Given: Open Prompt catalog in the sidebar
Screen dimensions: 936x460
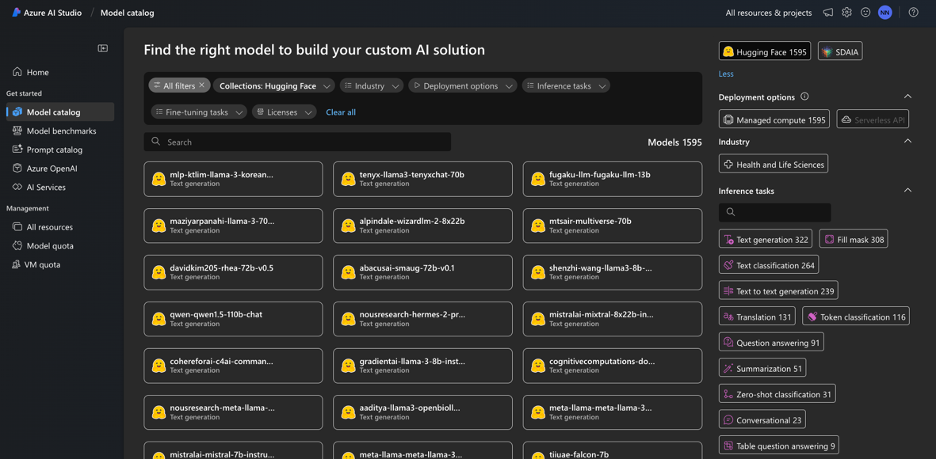Looking at the screenshot, I should coord(60,150).
